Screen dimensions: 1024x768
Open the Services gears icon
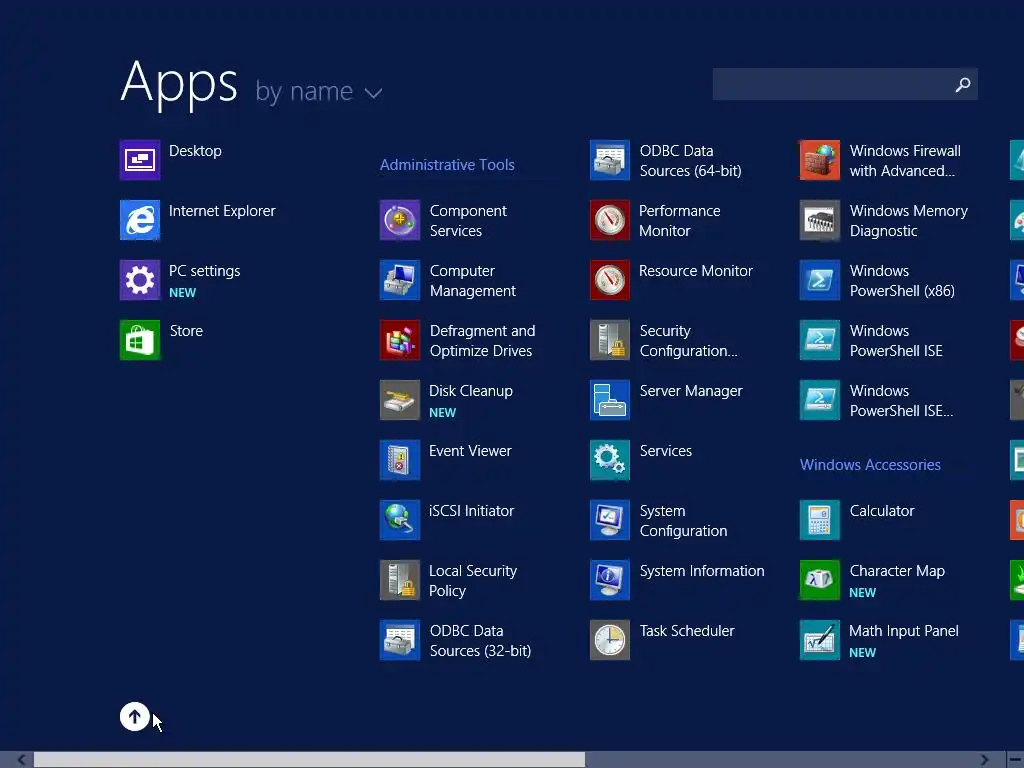(610, 460)
